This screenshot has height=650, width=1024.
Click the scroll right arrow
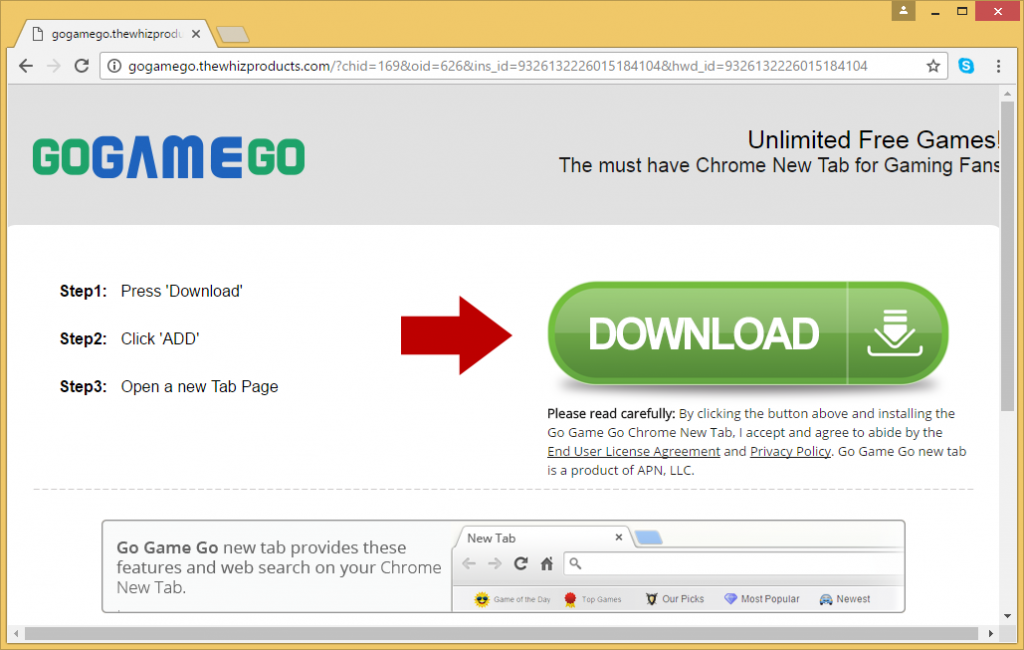[991, 634]
